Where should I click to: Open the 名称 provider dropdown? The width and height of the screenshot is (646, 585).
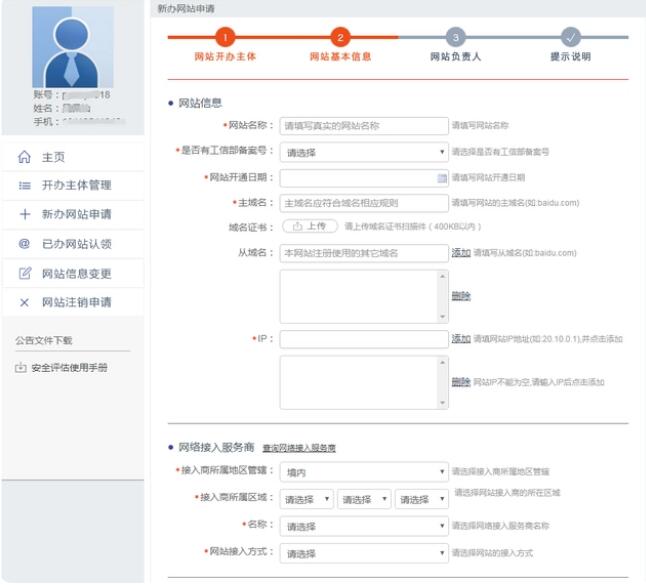click(364, 526)
